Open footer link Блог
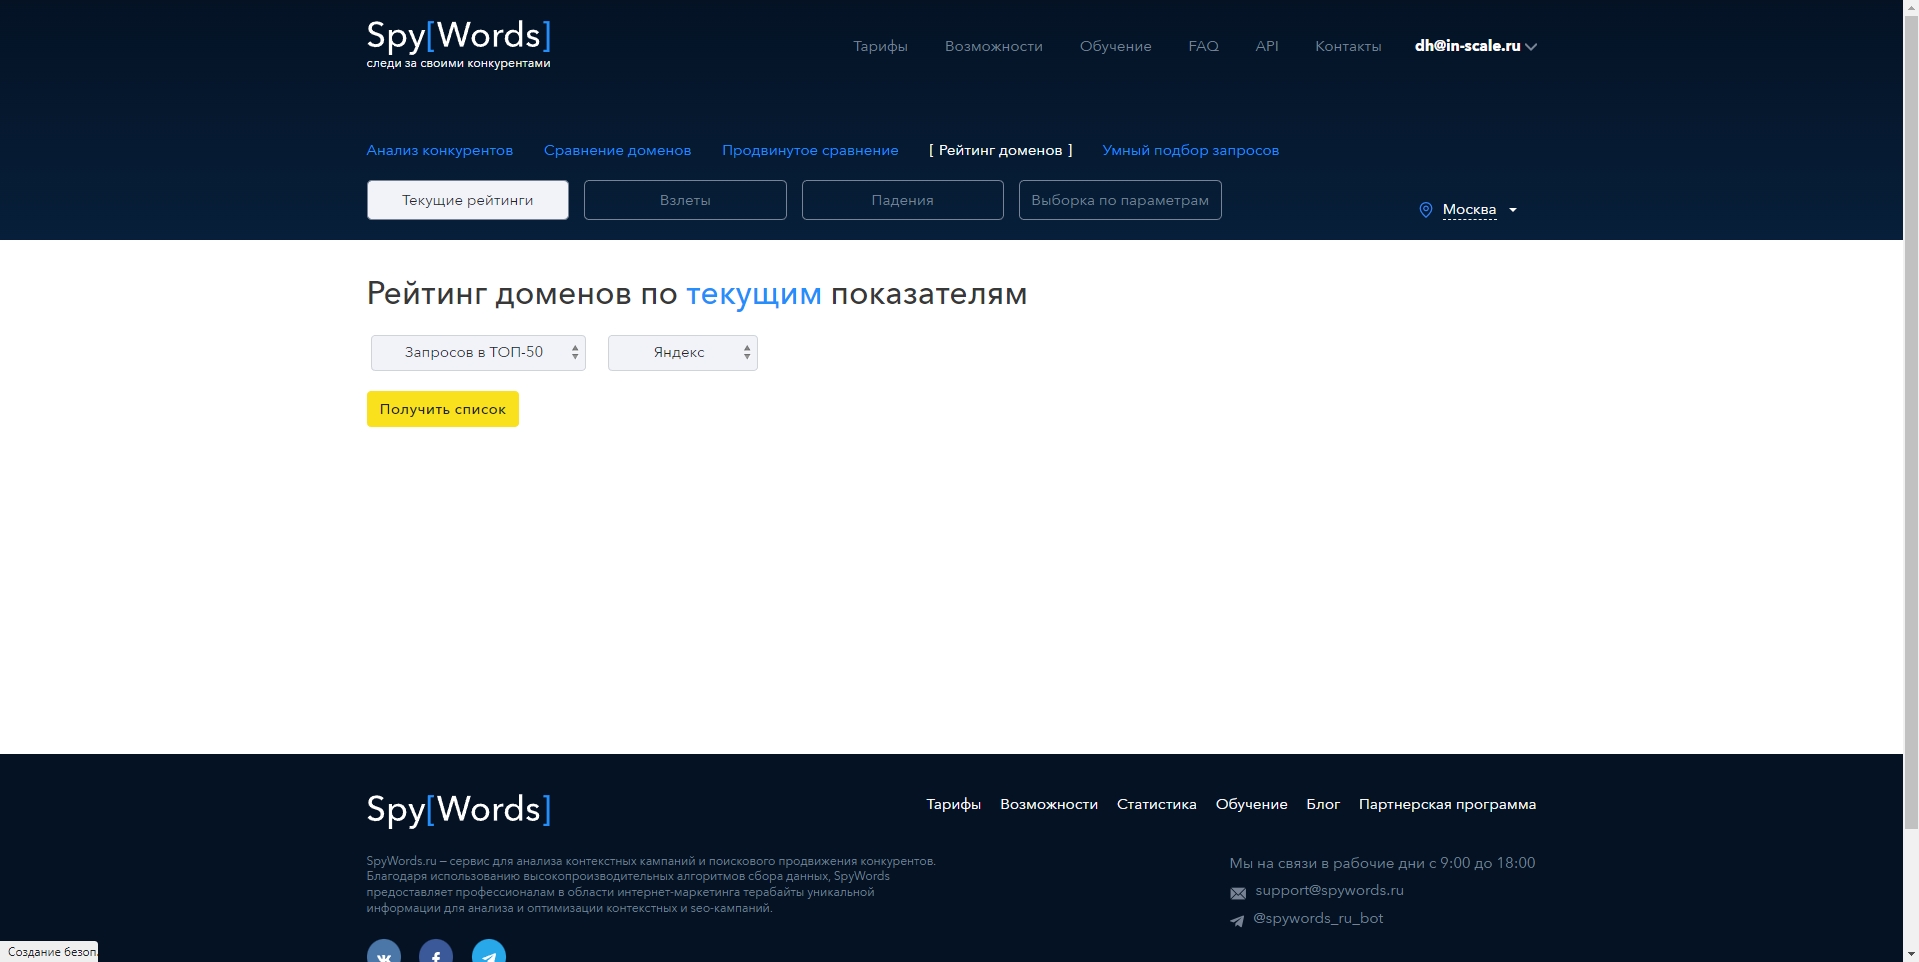This screenshot has width=1919, height=962. coord(1322,804)
